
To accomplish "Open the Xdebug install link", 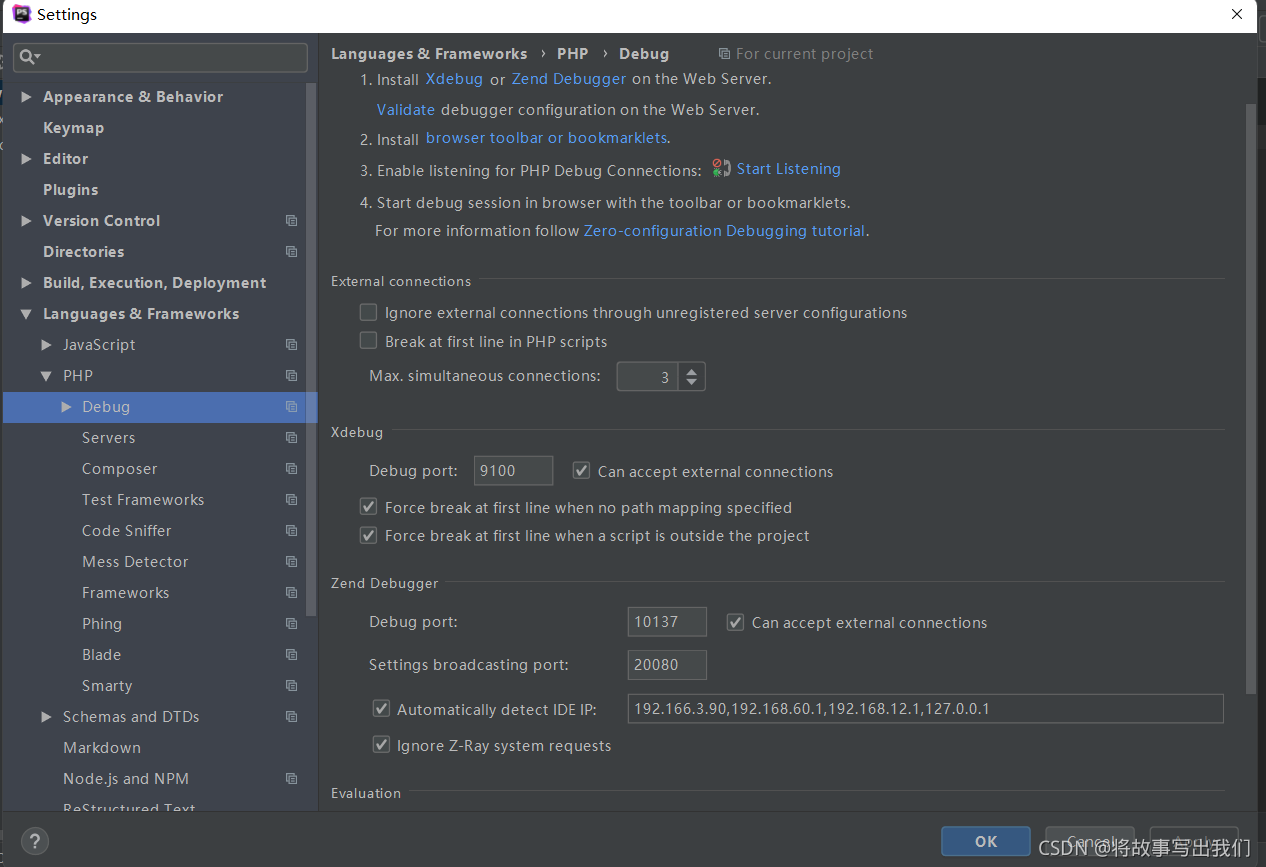I will (x=454, y=79).
